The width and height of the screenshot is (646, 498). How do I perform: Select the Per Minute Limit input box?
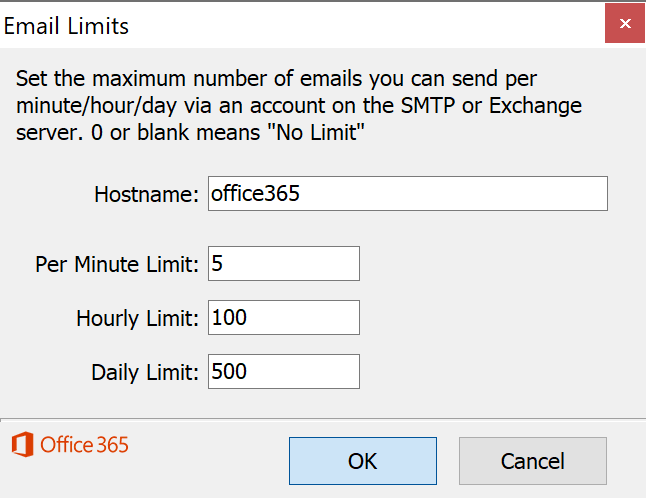pos(284,264)
